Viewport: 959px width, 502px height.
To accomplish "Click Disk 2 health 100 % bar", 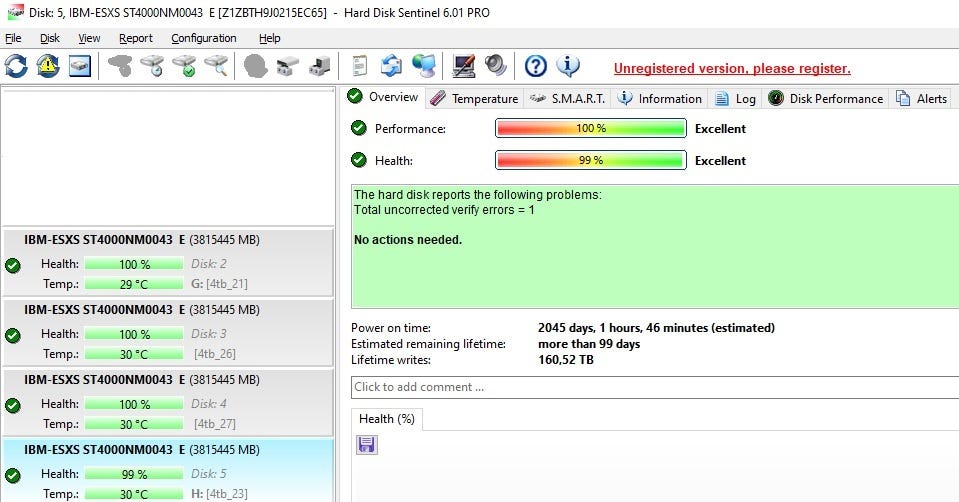I will click(x=134, y=264).
